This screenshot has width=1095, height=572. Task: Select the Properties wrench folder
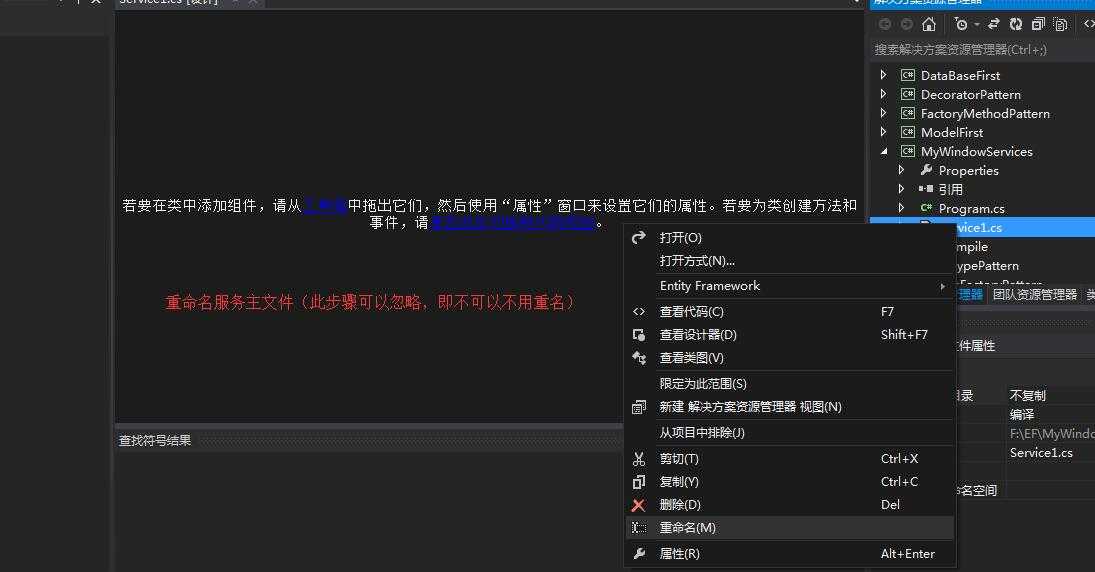pos(968,170)
